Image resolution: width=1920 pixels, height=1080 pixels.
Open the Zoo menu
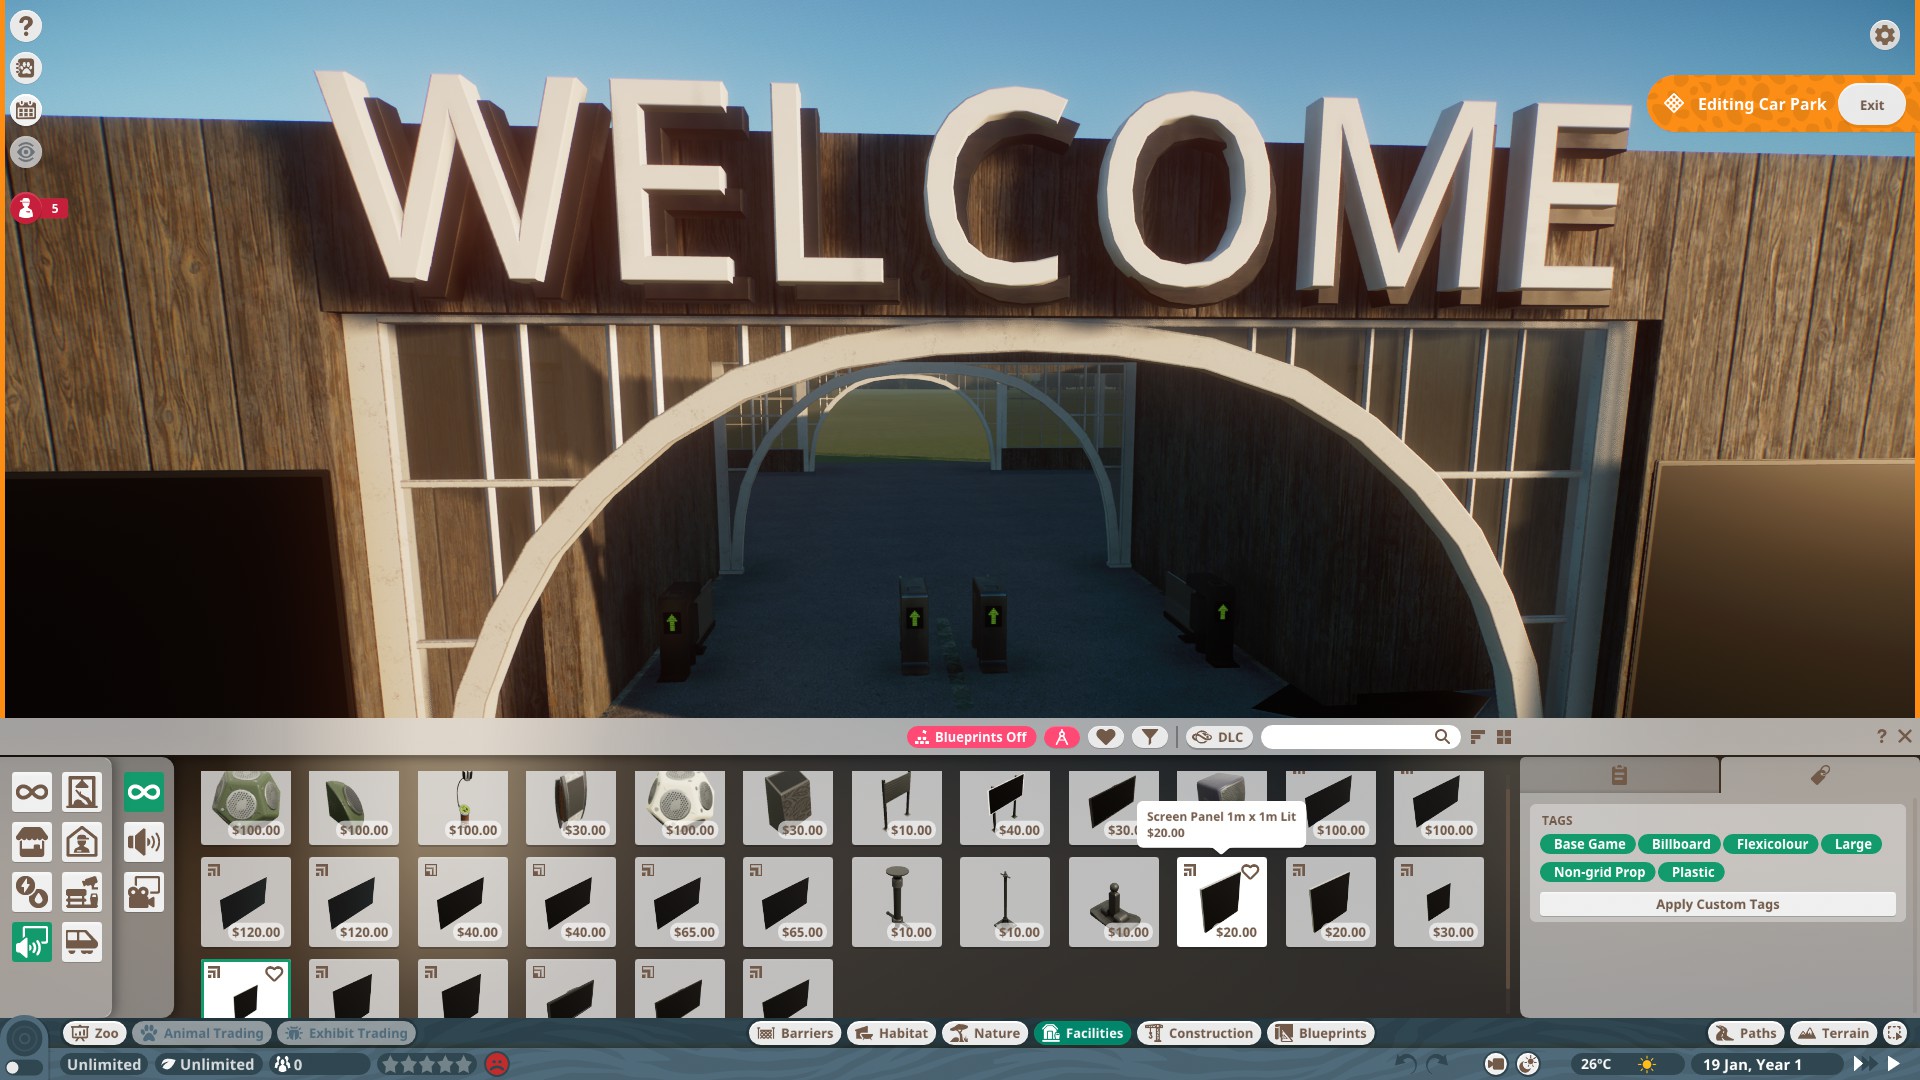coord(95,1033)
